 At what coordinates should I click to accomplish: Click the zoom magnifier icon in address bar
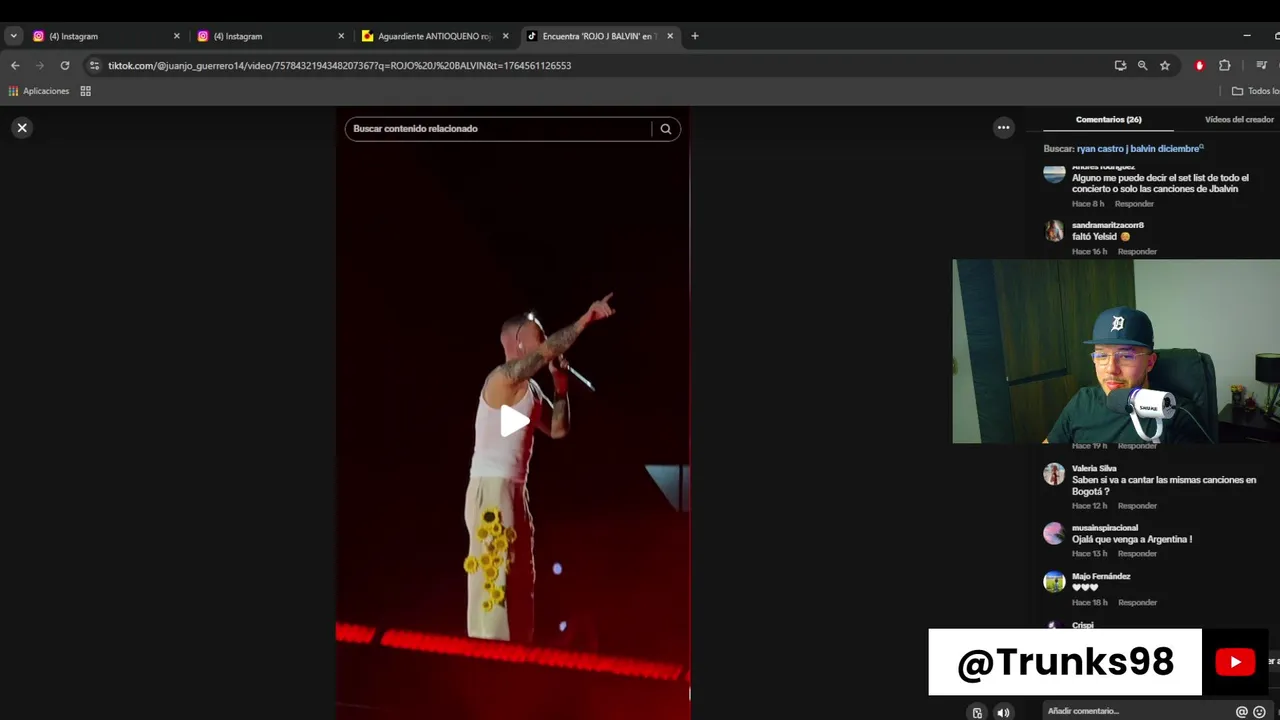pos(1142,65)
